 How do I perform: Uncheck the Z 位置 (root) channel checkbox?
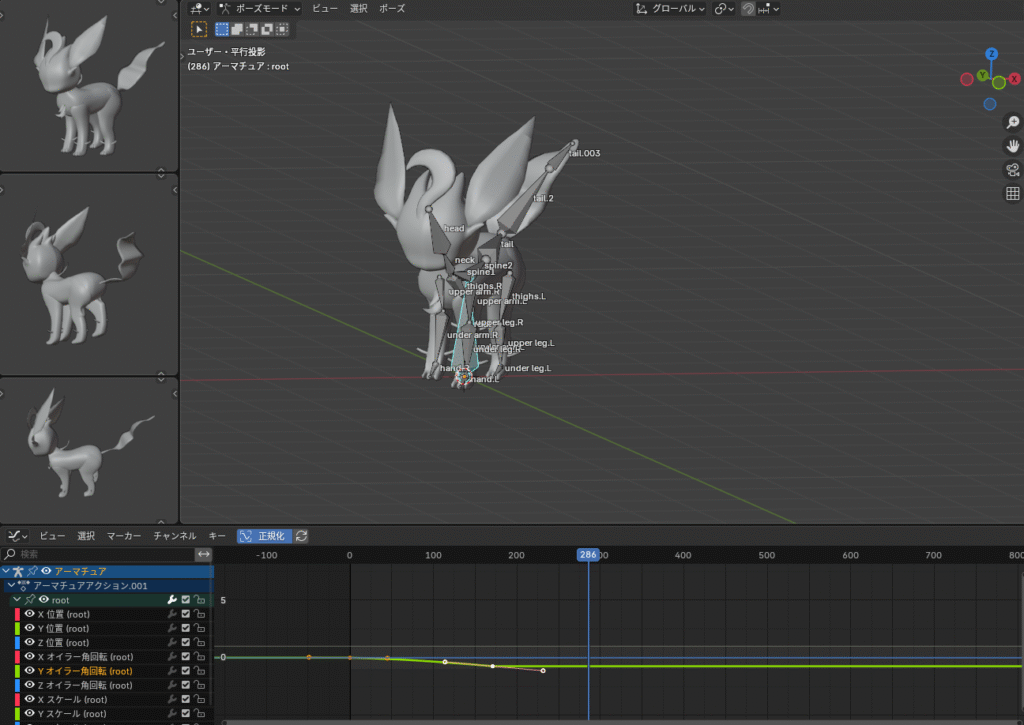pos(186,643)
